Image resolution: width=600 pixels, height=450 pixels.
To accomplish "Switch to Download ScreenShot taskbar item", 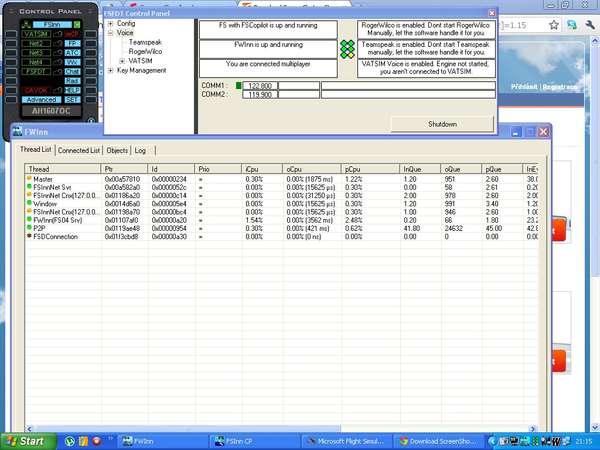I will [440, 441].
